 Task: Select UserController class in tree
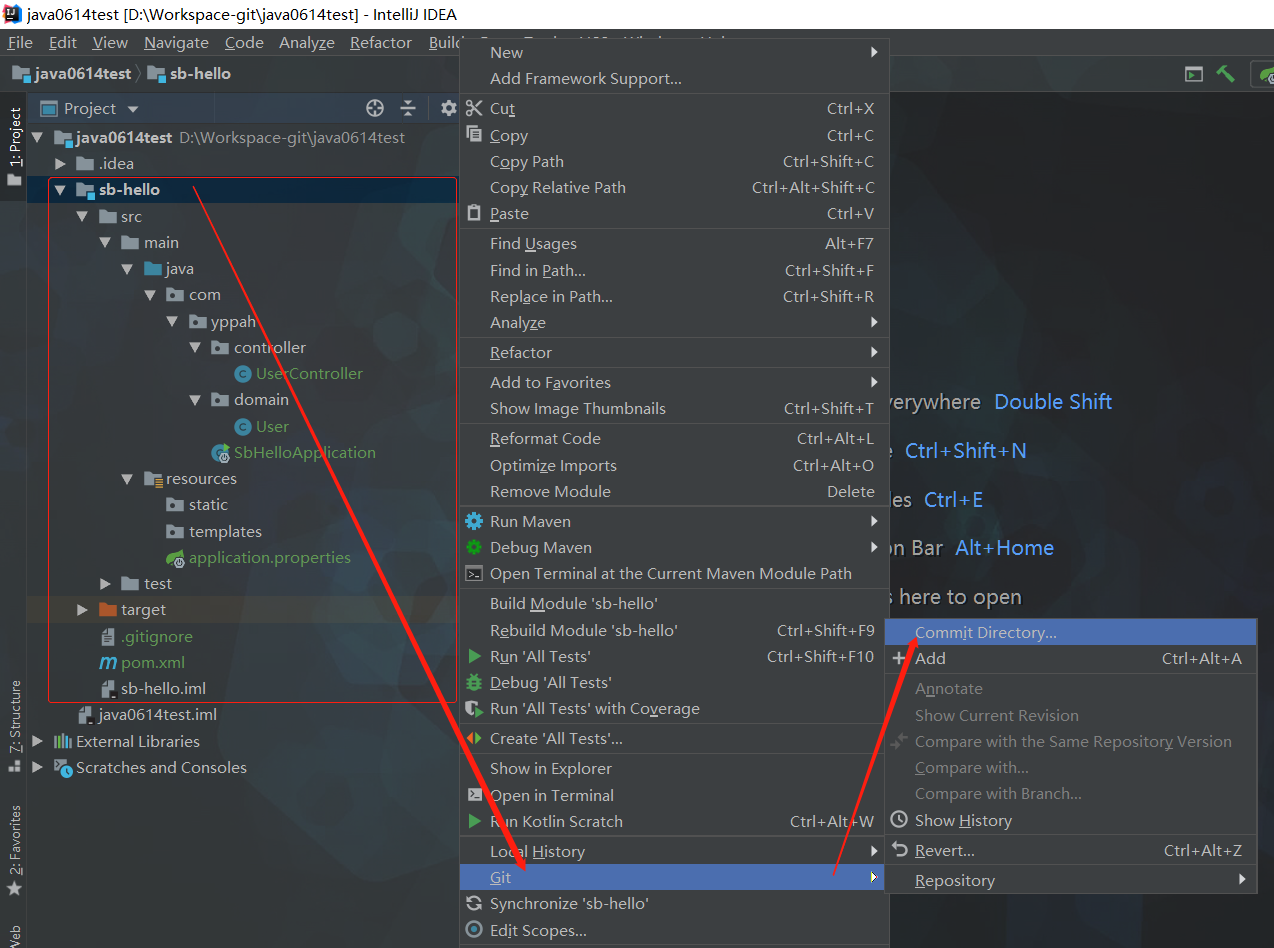(x=308, y=374)
